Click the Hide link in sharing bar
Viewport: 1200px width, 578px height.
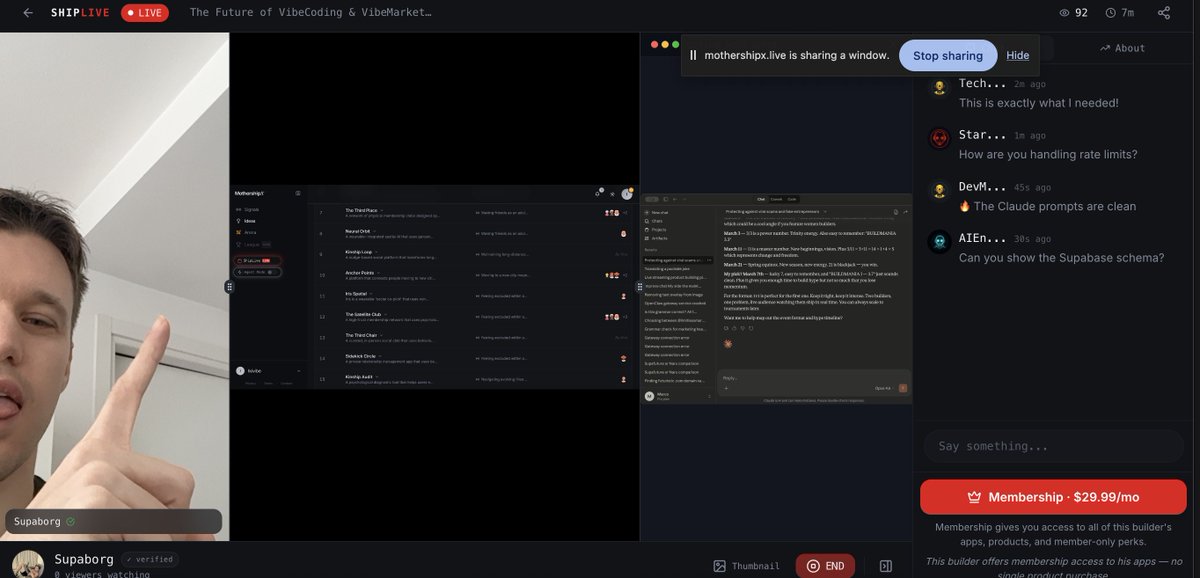(1018, 55)
